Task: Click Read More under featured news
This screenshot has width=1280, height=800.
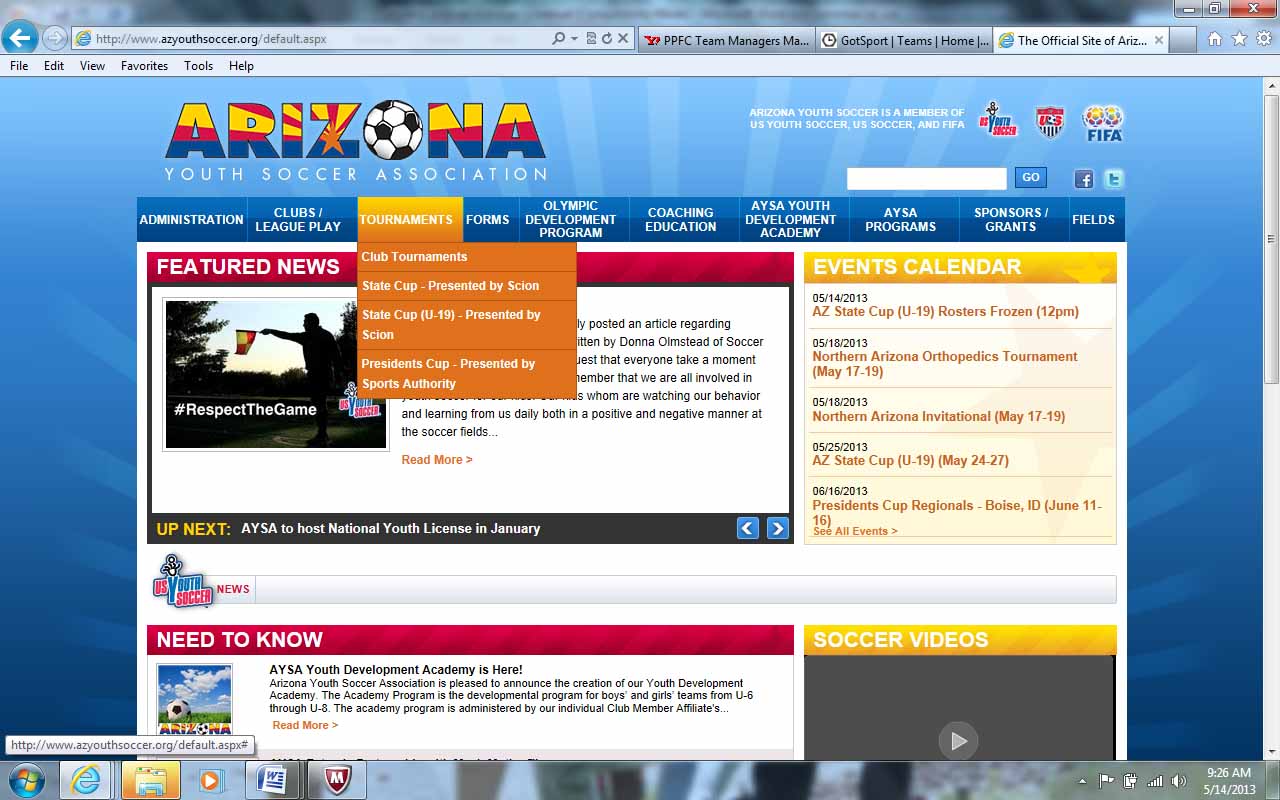Action: coord(437,460)
